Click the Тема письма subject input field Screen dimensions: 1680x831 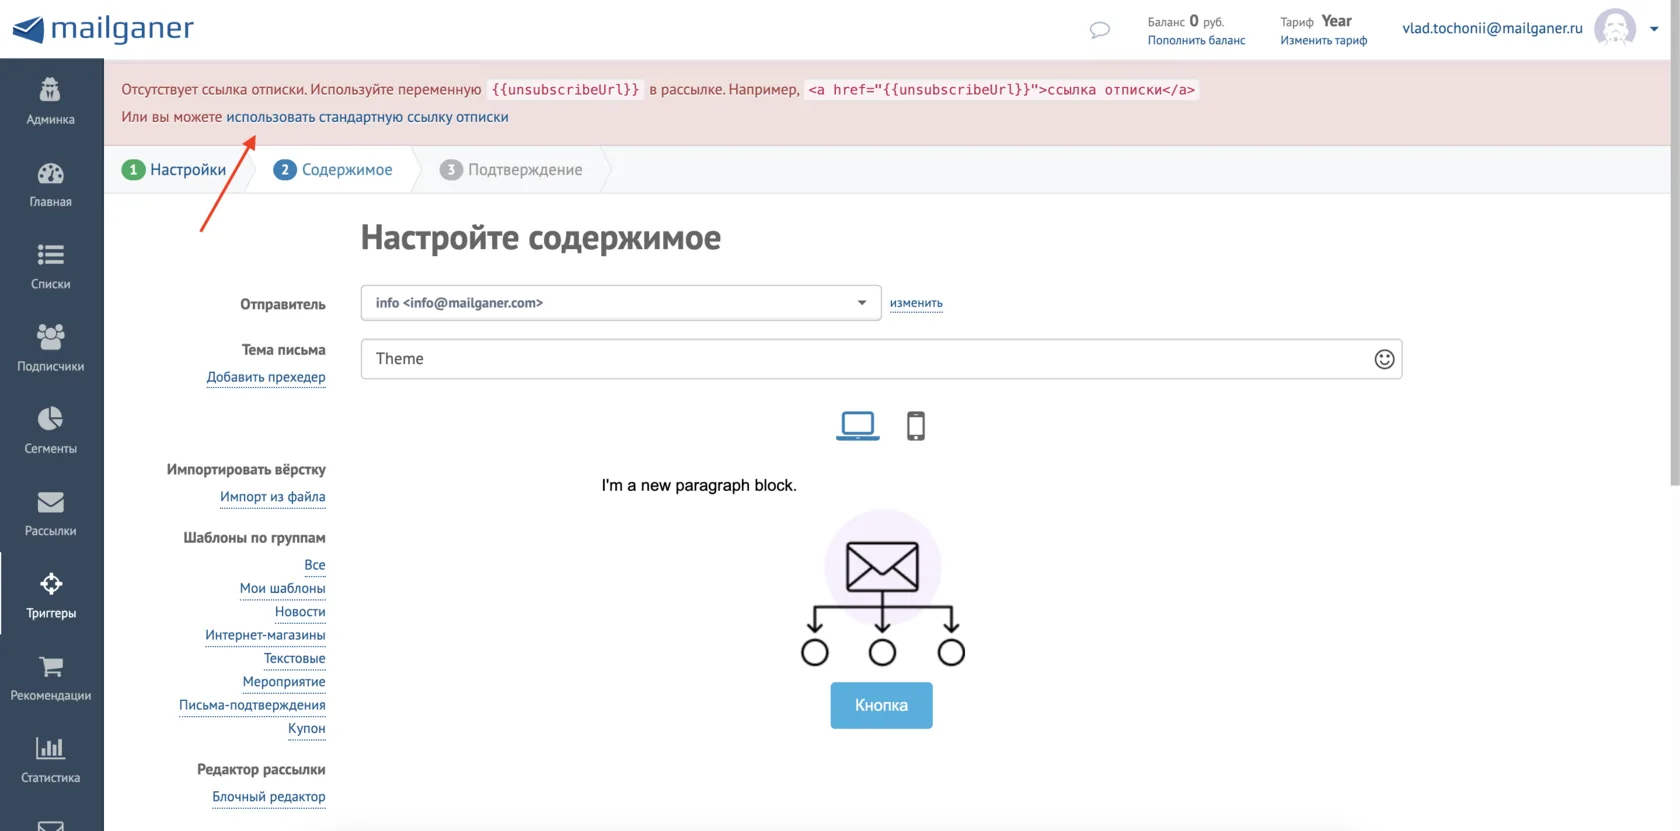[x=881, y=359]
